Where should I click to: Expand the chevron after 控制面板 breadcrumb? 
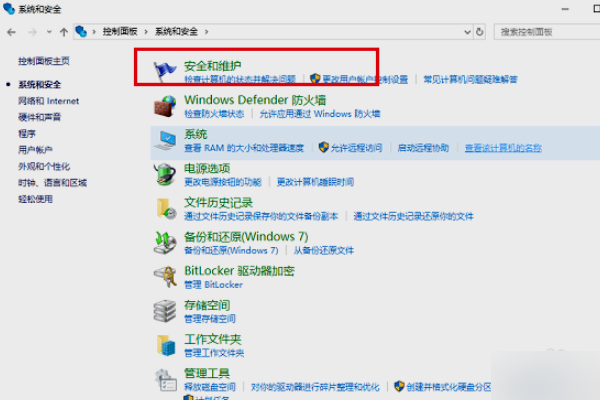tap(146, 32)
